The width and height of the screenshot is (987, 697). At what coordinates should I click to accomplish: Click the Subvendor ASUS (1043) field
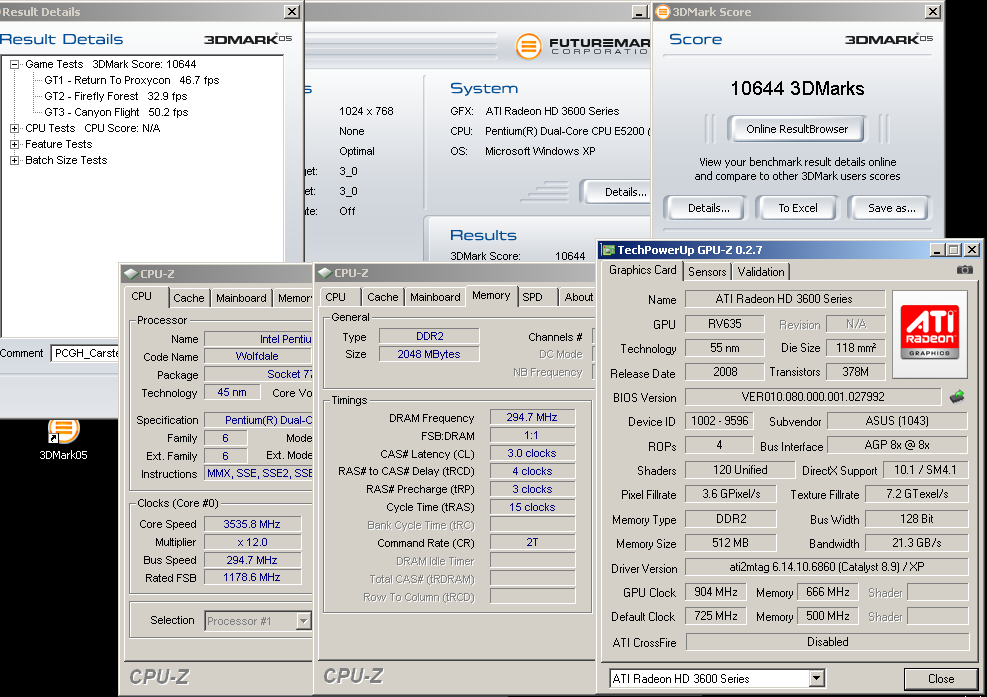(897, 421)
